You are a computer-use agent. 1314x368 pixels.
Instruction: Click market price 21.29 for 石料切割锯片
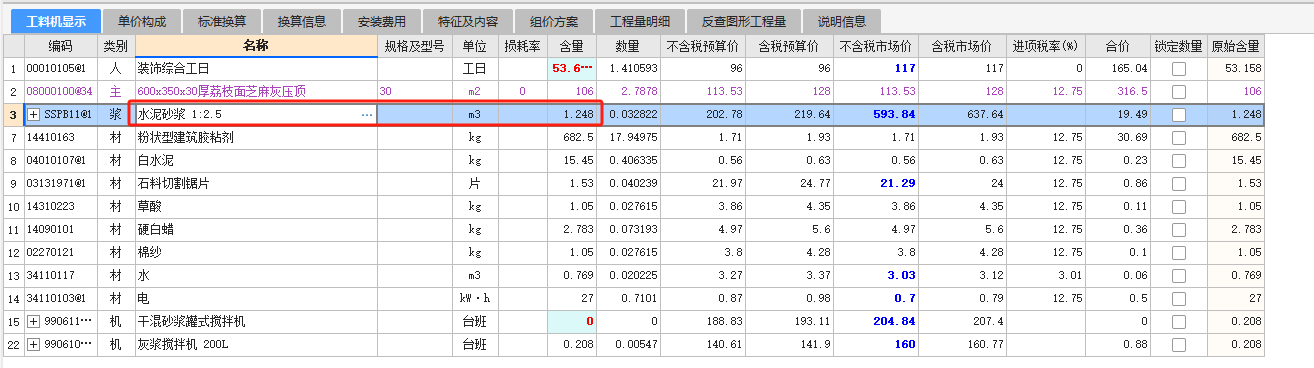point(875,183)
